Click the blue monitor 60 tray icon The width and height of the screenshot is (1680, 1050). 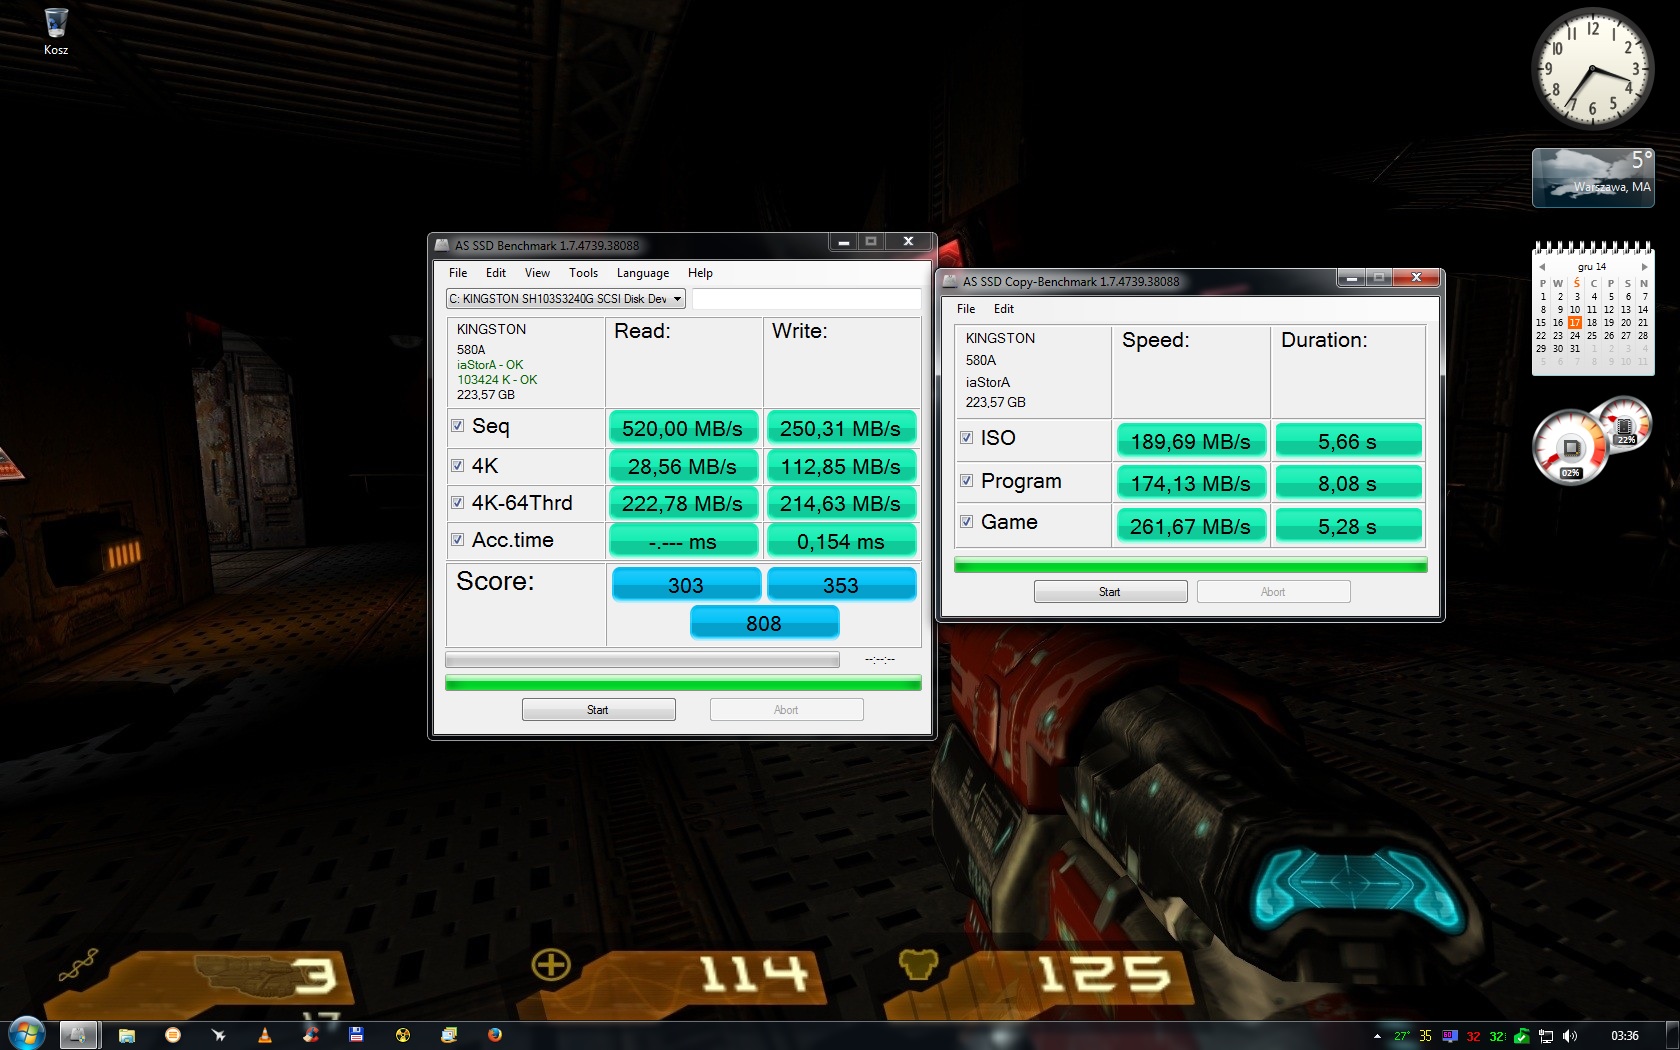[x=1449, y=1036]
